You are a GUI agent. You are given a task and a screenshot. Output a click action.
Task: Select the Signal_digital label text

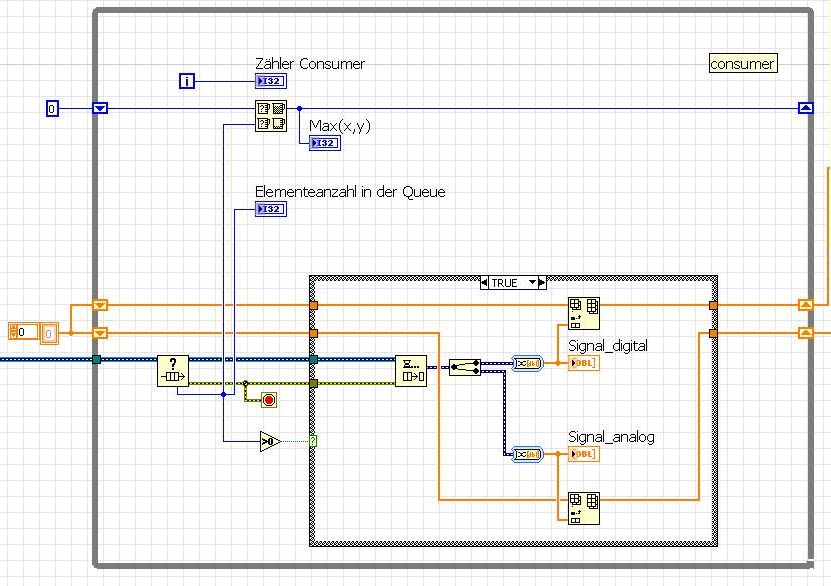[x=608, y=346]
